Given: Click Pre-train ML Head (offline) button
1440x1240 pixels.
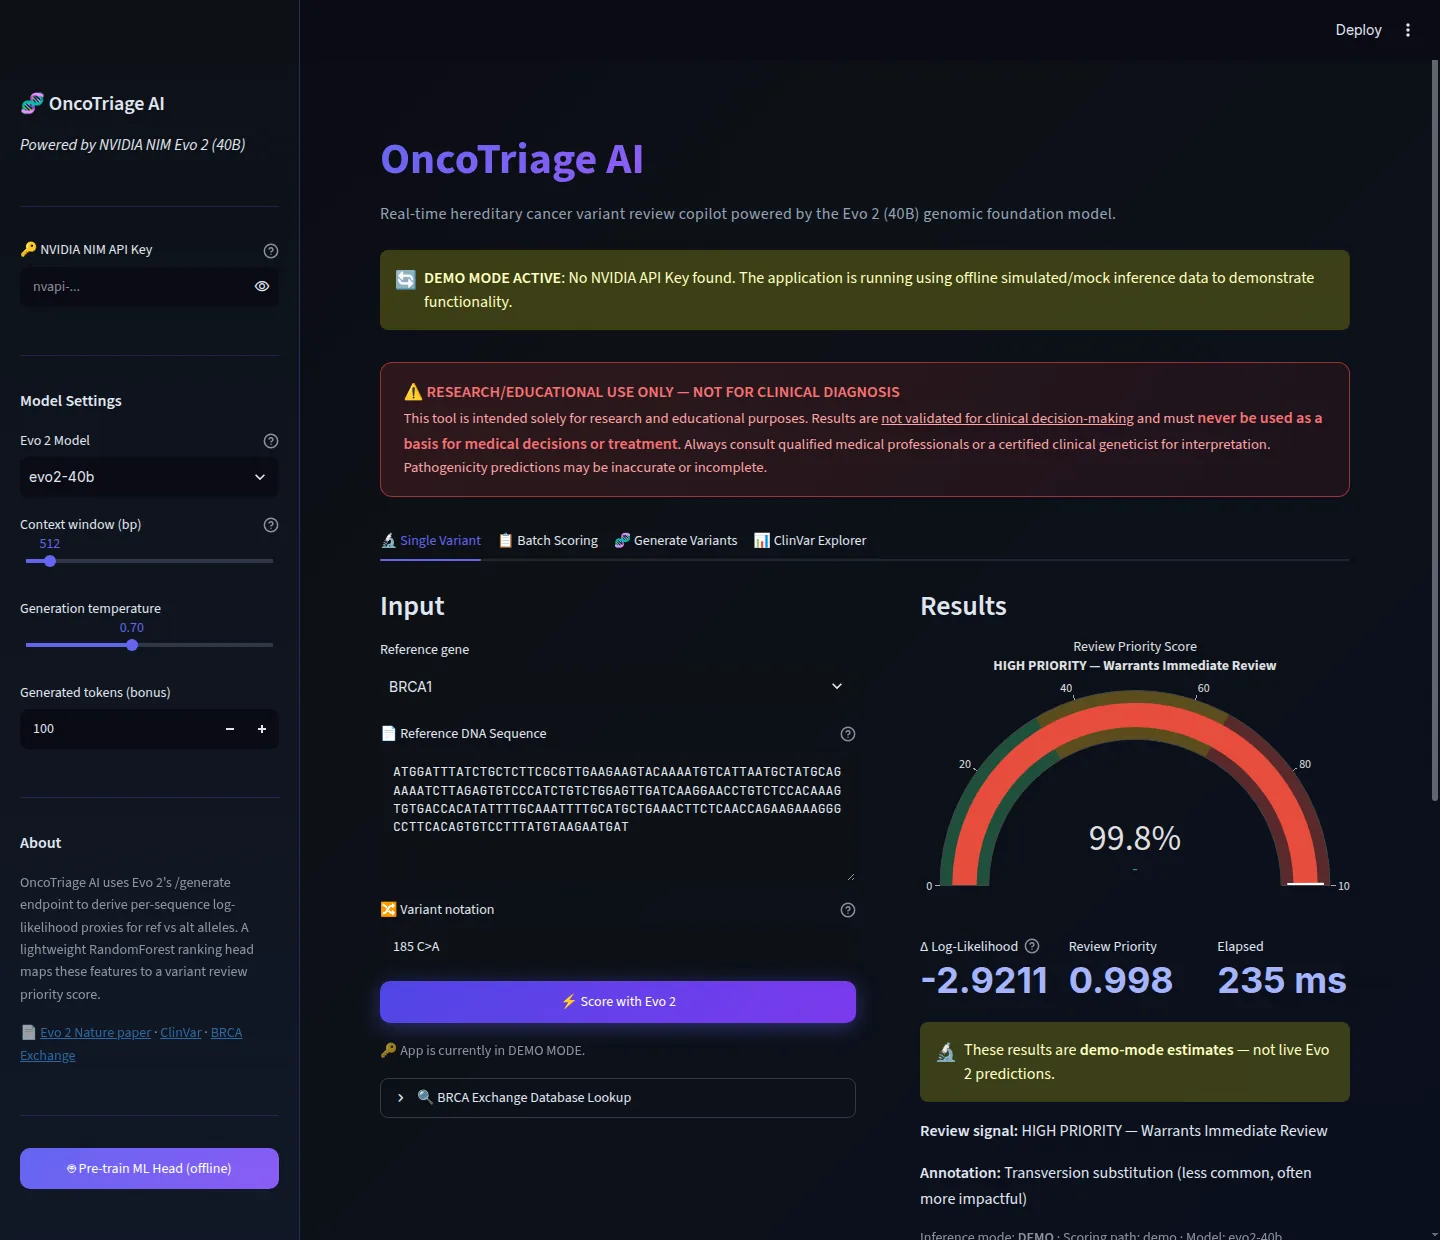Looking at the screenshot, I should coord(149,1168).
